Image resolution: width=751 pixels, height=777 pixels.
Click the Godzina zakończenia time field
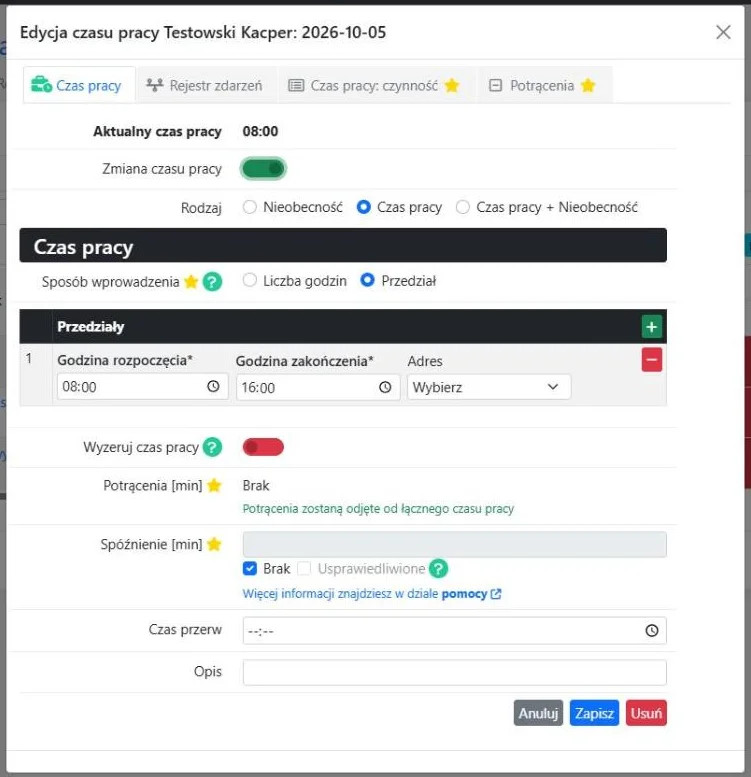point(318,388)
